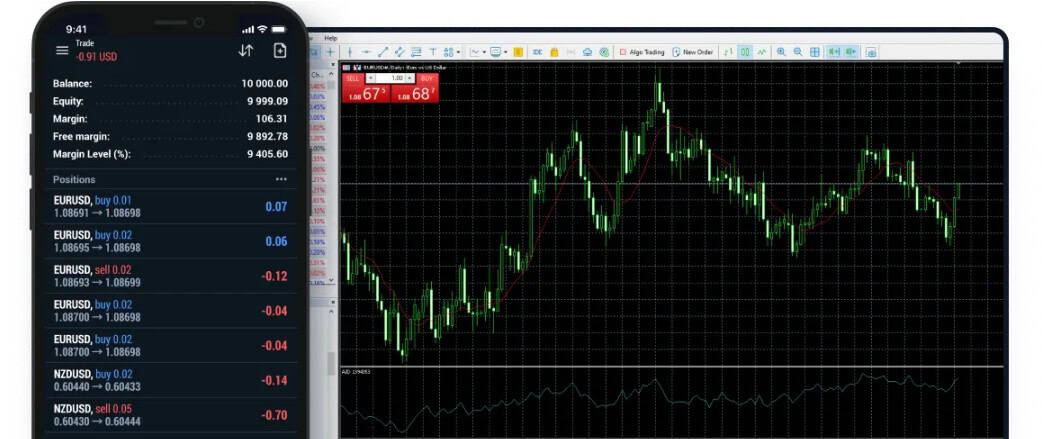Select NZDUSD buy 0.02 position

pyautogui.click(x=170, y=380)
